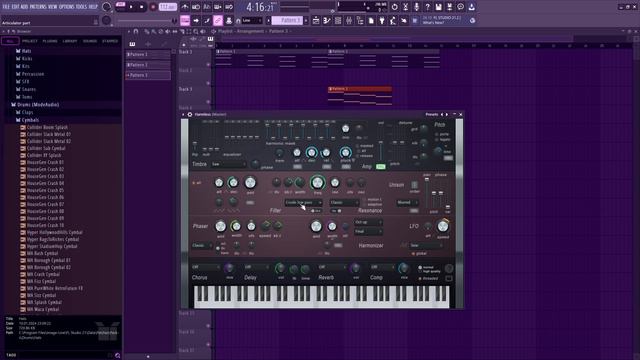Click the pink link-chain toolbar icon
The width and height of the screenshot is (640, 360).
(x=218, y=20)
